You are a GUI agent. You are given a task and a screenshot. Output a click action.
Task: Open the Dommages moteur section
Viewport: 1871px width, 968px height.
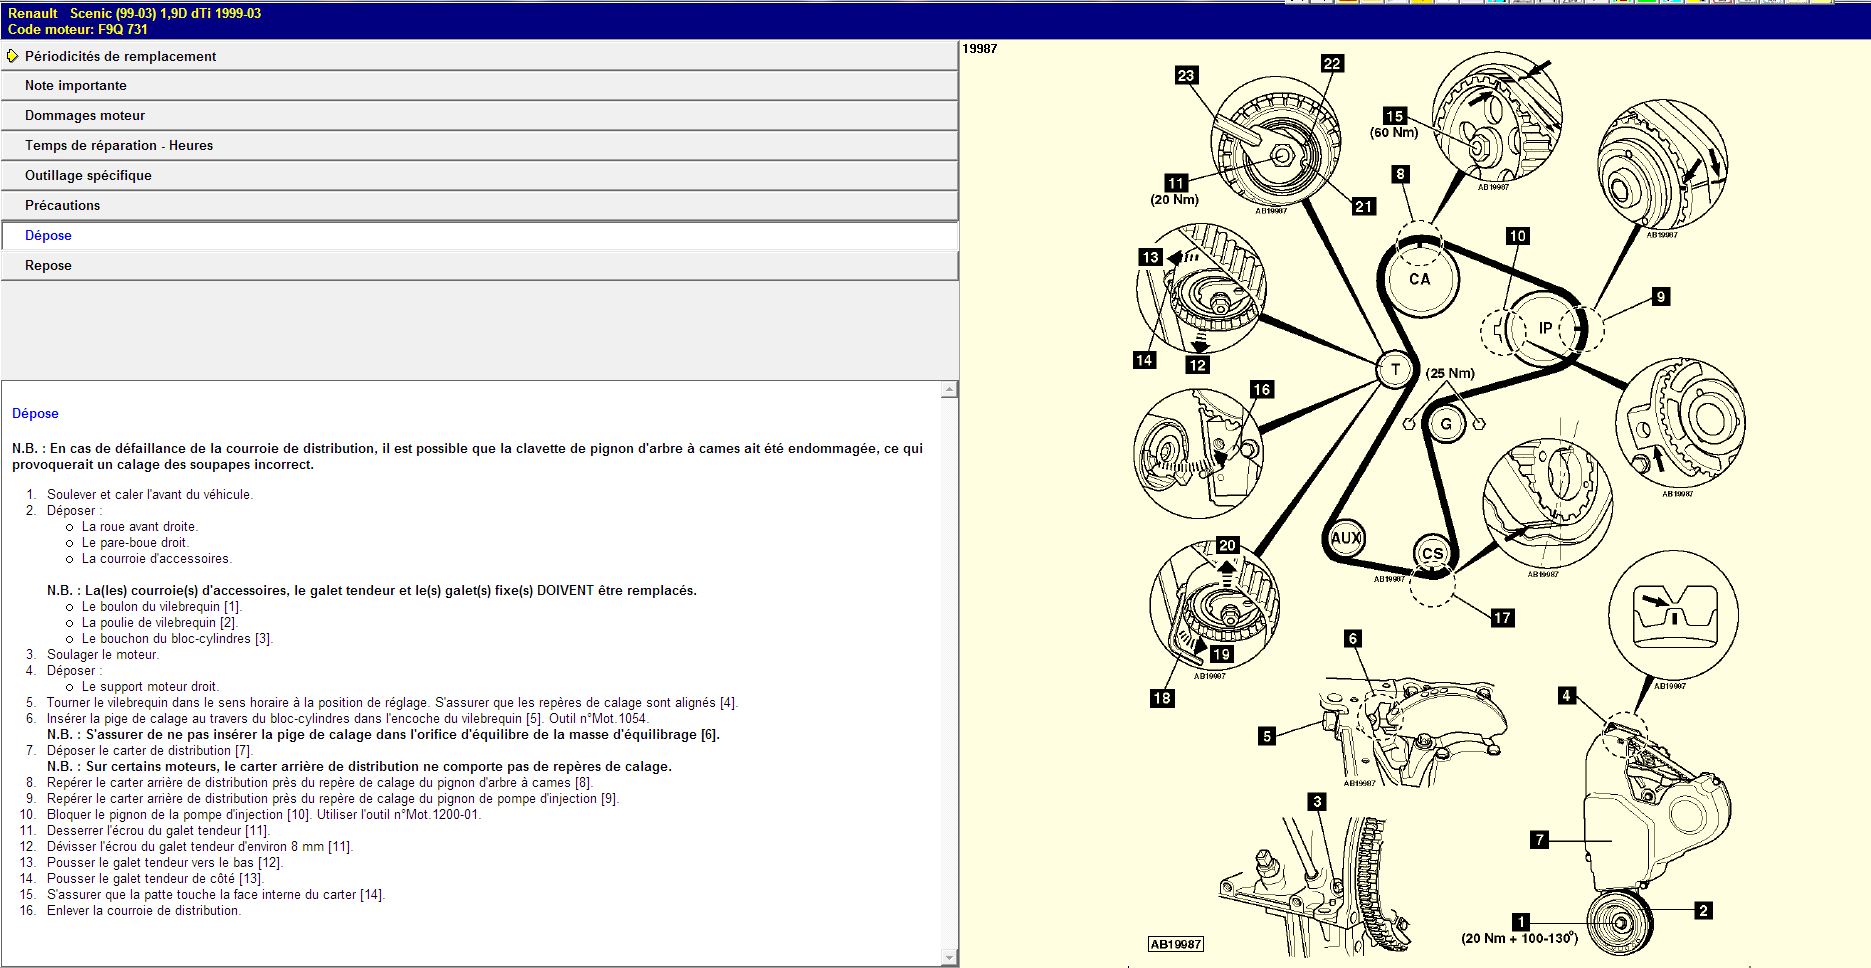pyautogui.click(x=85, y=116)
